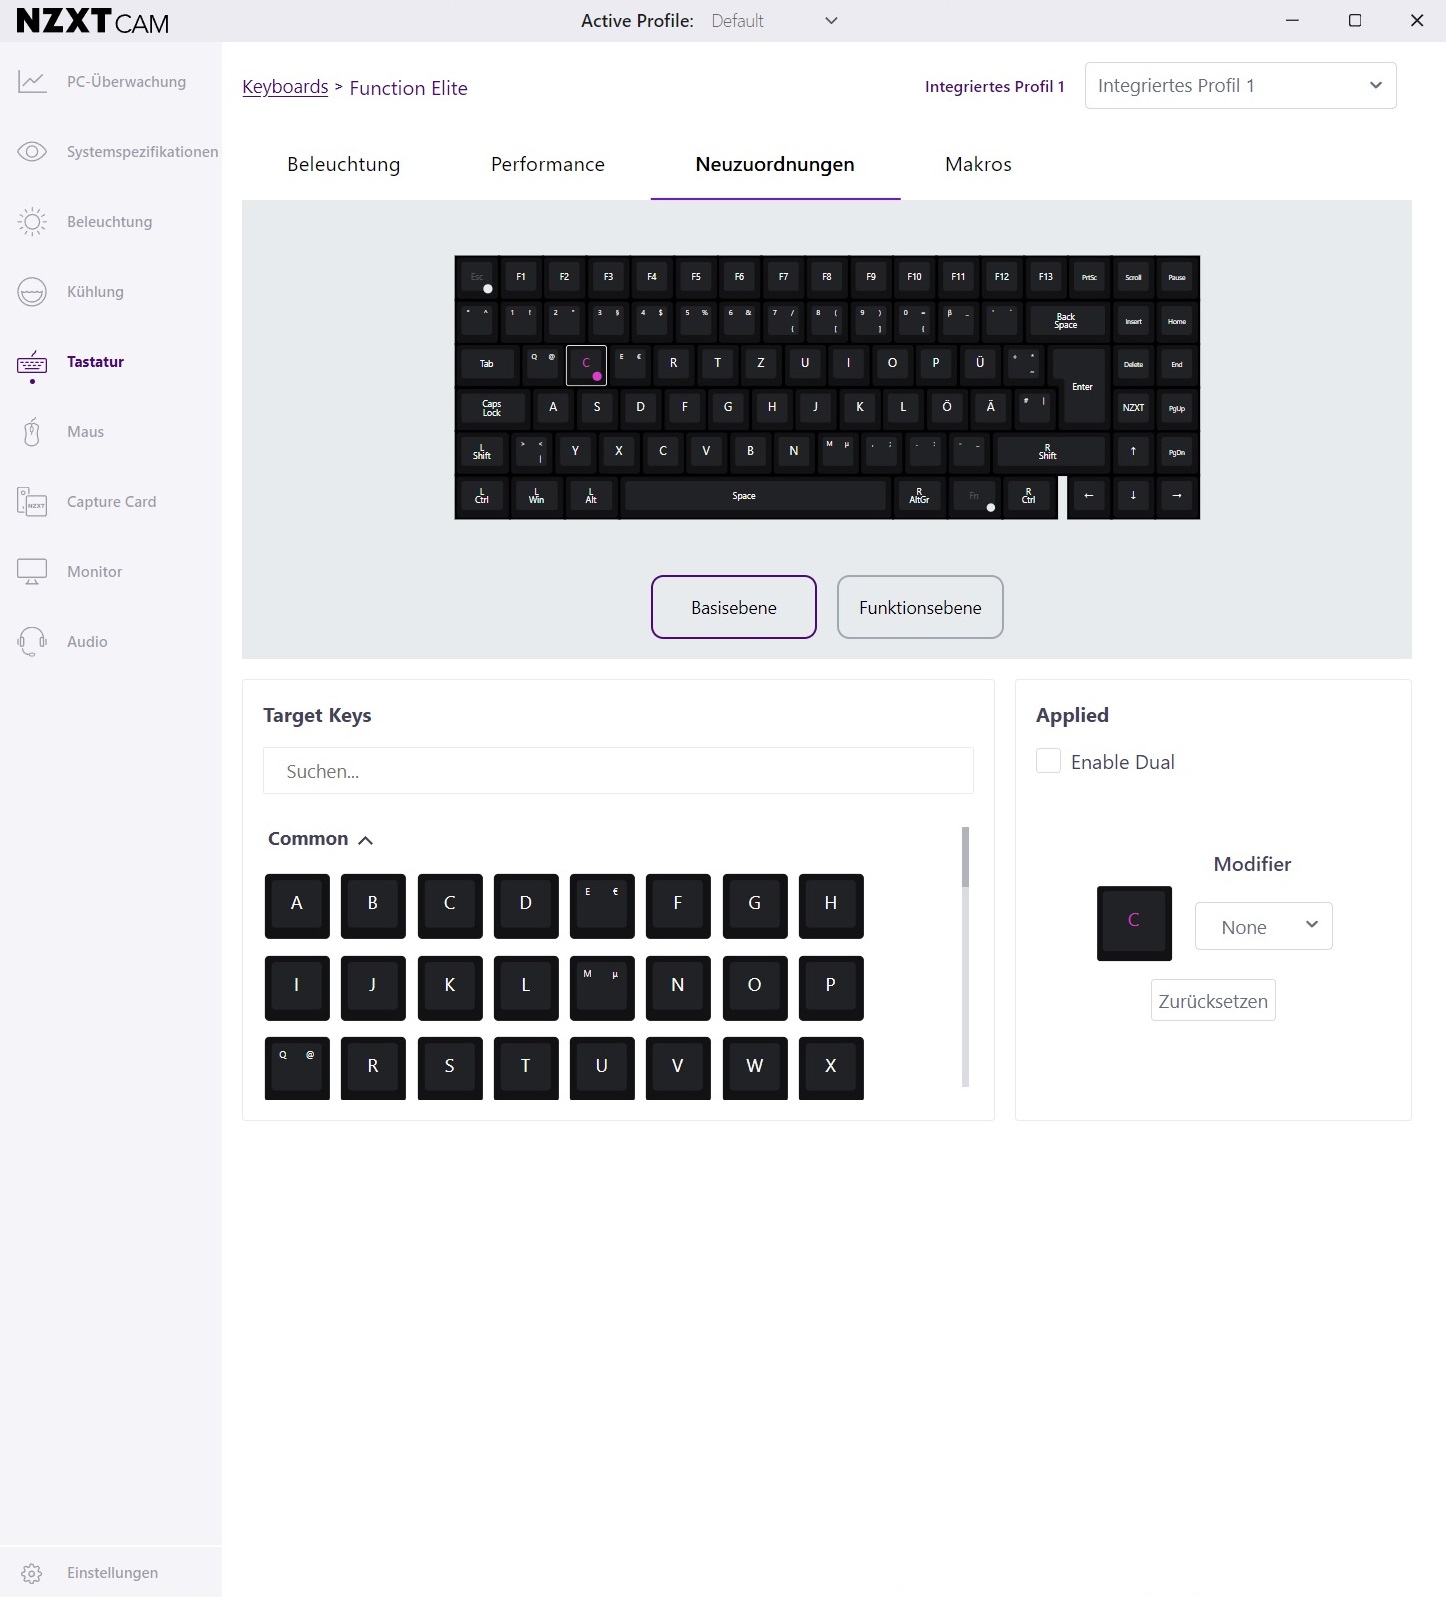This screenshot has width=1446, height=1597.
Task: Open PC-Überwachung monitoring icon in sidebar
Action: pos(32,82)
